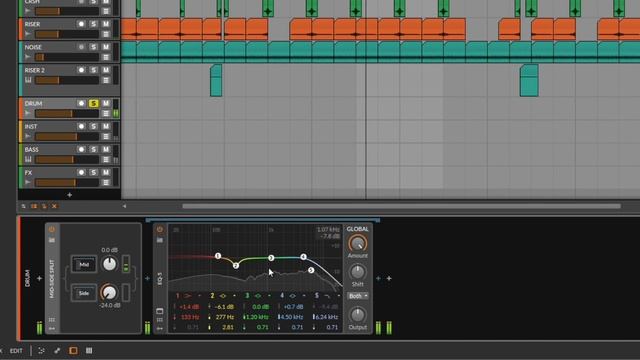This screenshot has width=640, height=360.
Task: Open band 3 type dropdown arrow
Action: [x=269, y=296]
